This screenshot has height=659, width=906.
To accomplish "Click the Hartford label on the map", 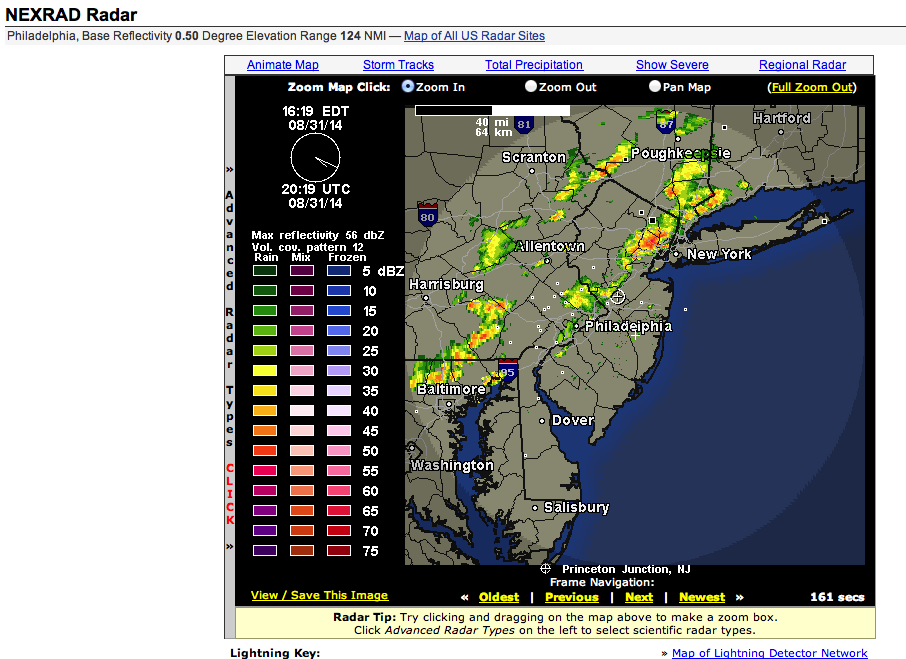I will point(782,118).
